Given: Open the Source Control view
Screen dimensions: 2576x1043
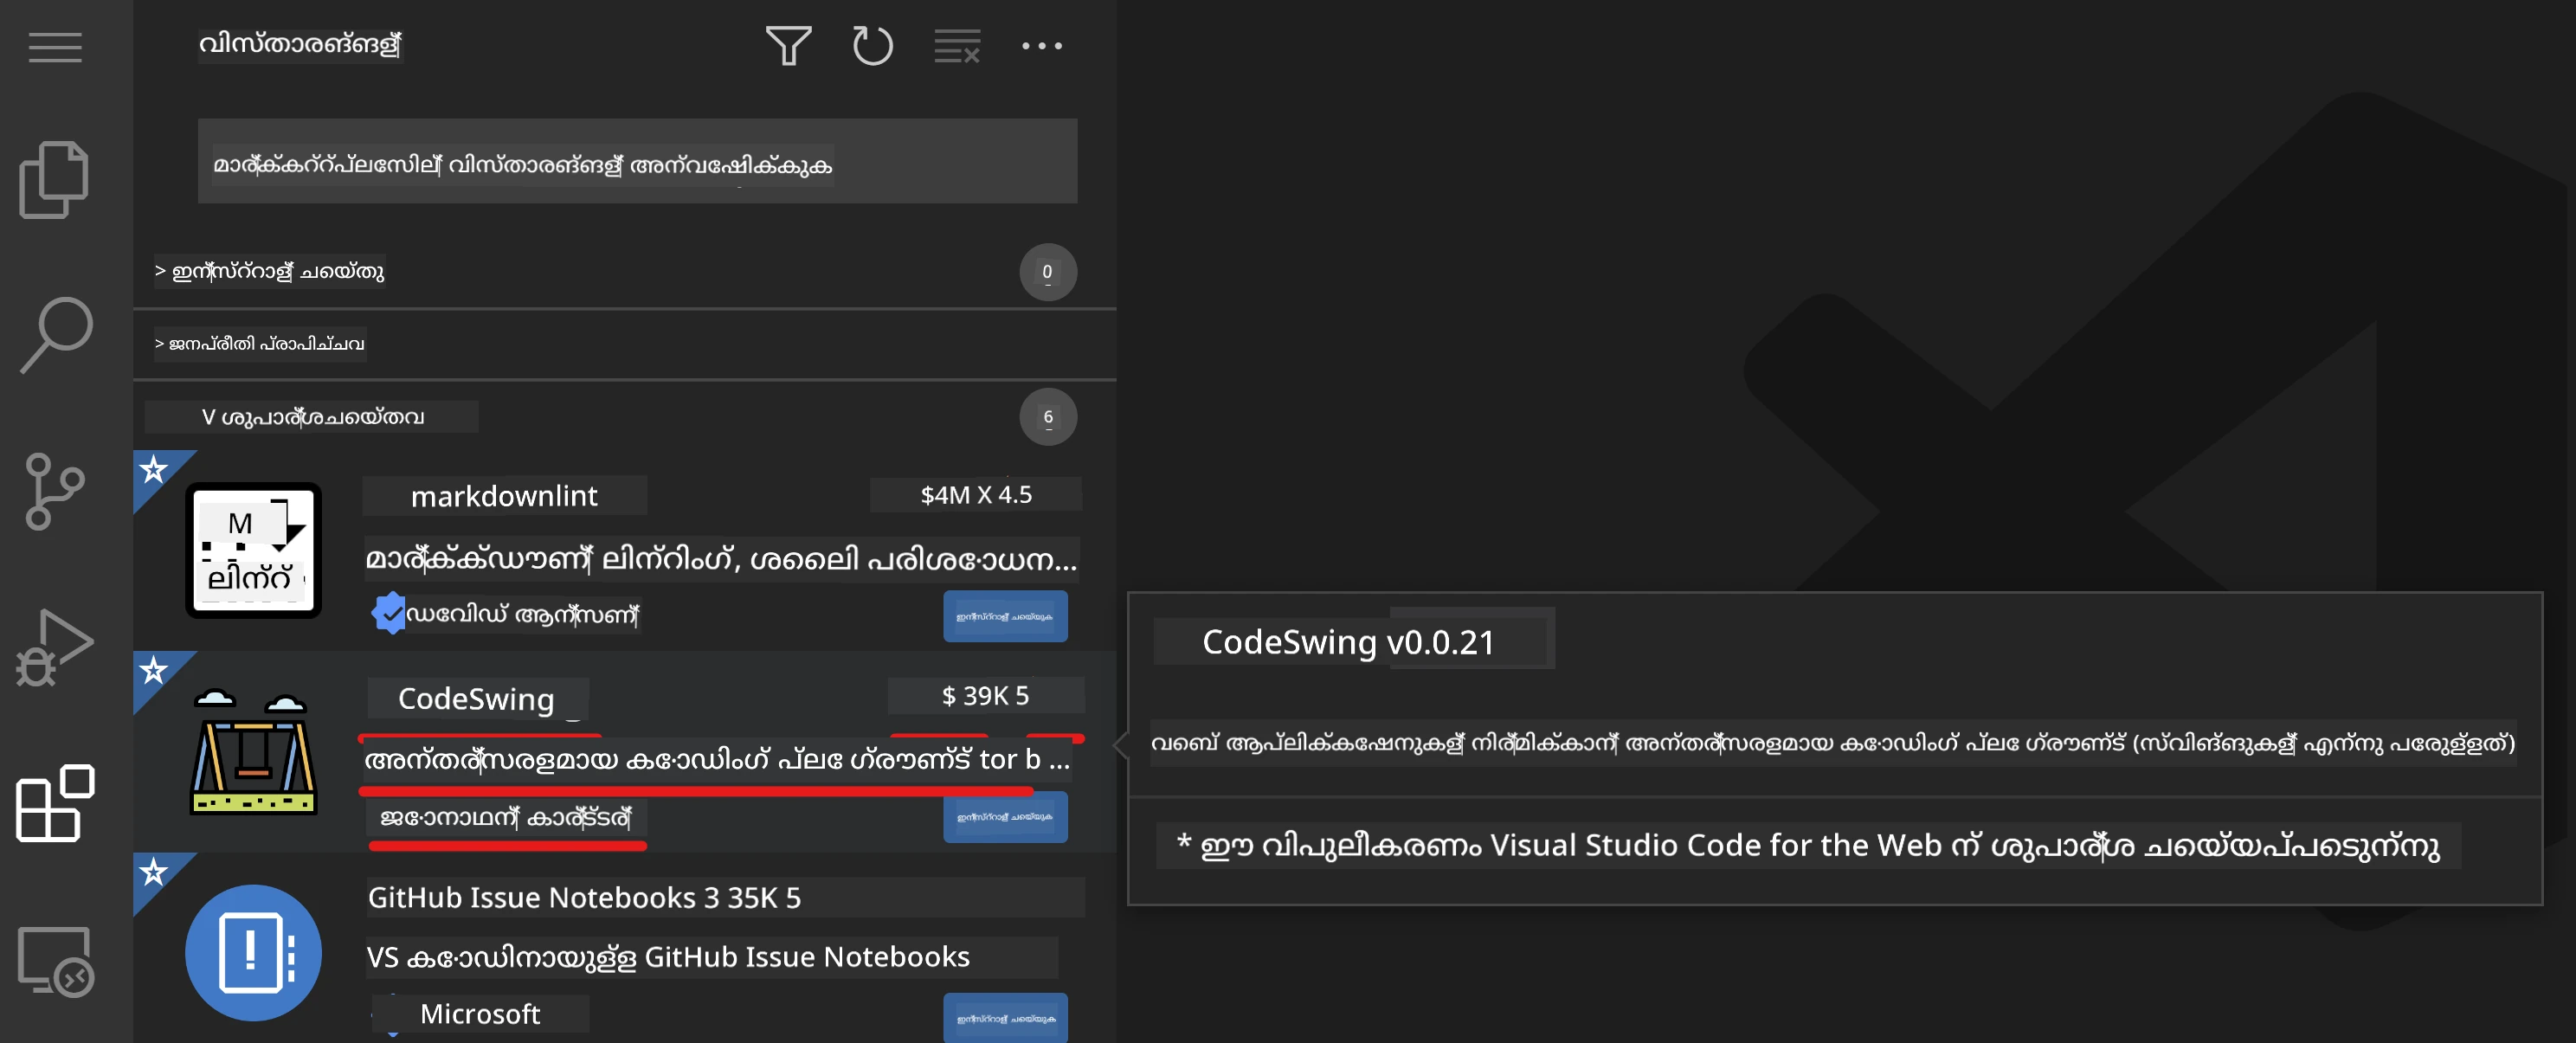Looking at the screenshot, I should coord(54,490).
